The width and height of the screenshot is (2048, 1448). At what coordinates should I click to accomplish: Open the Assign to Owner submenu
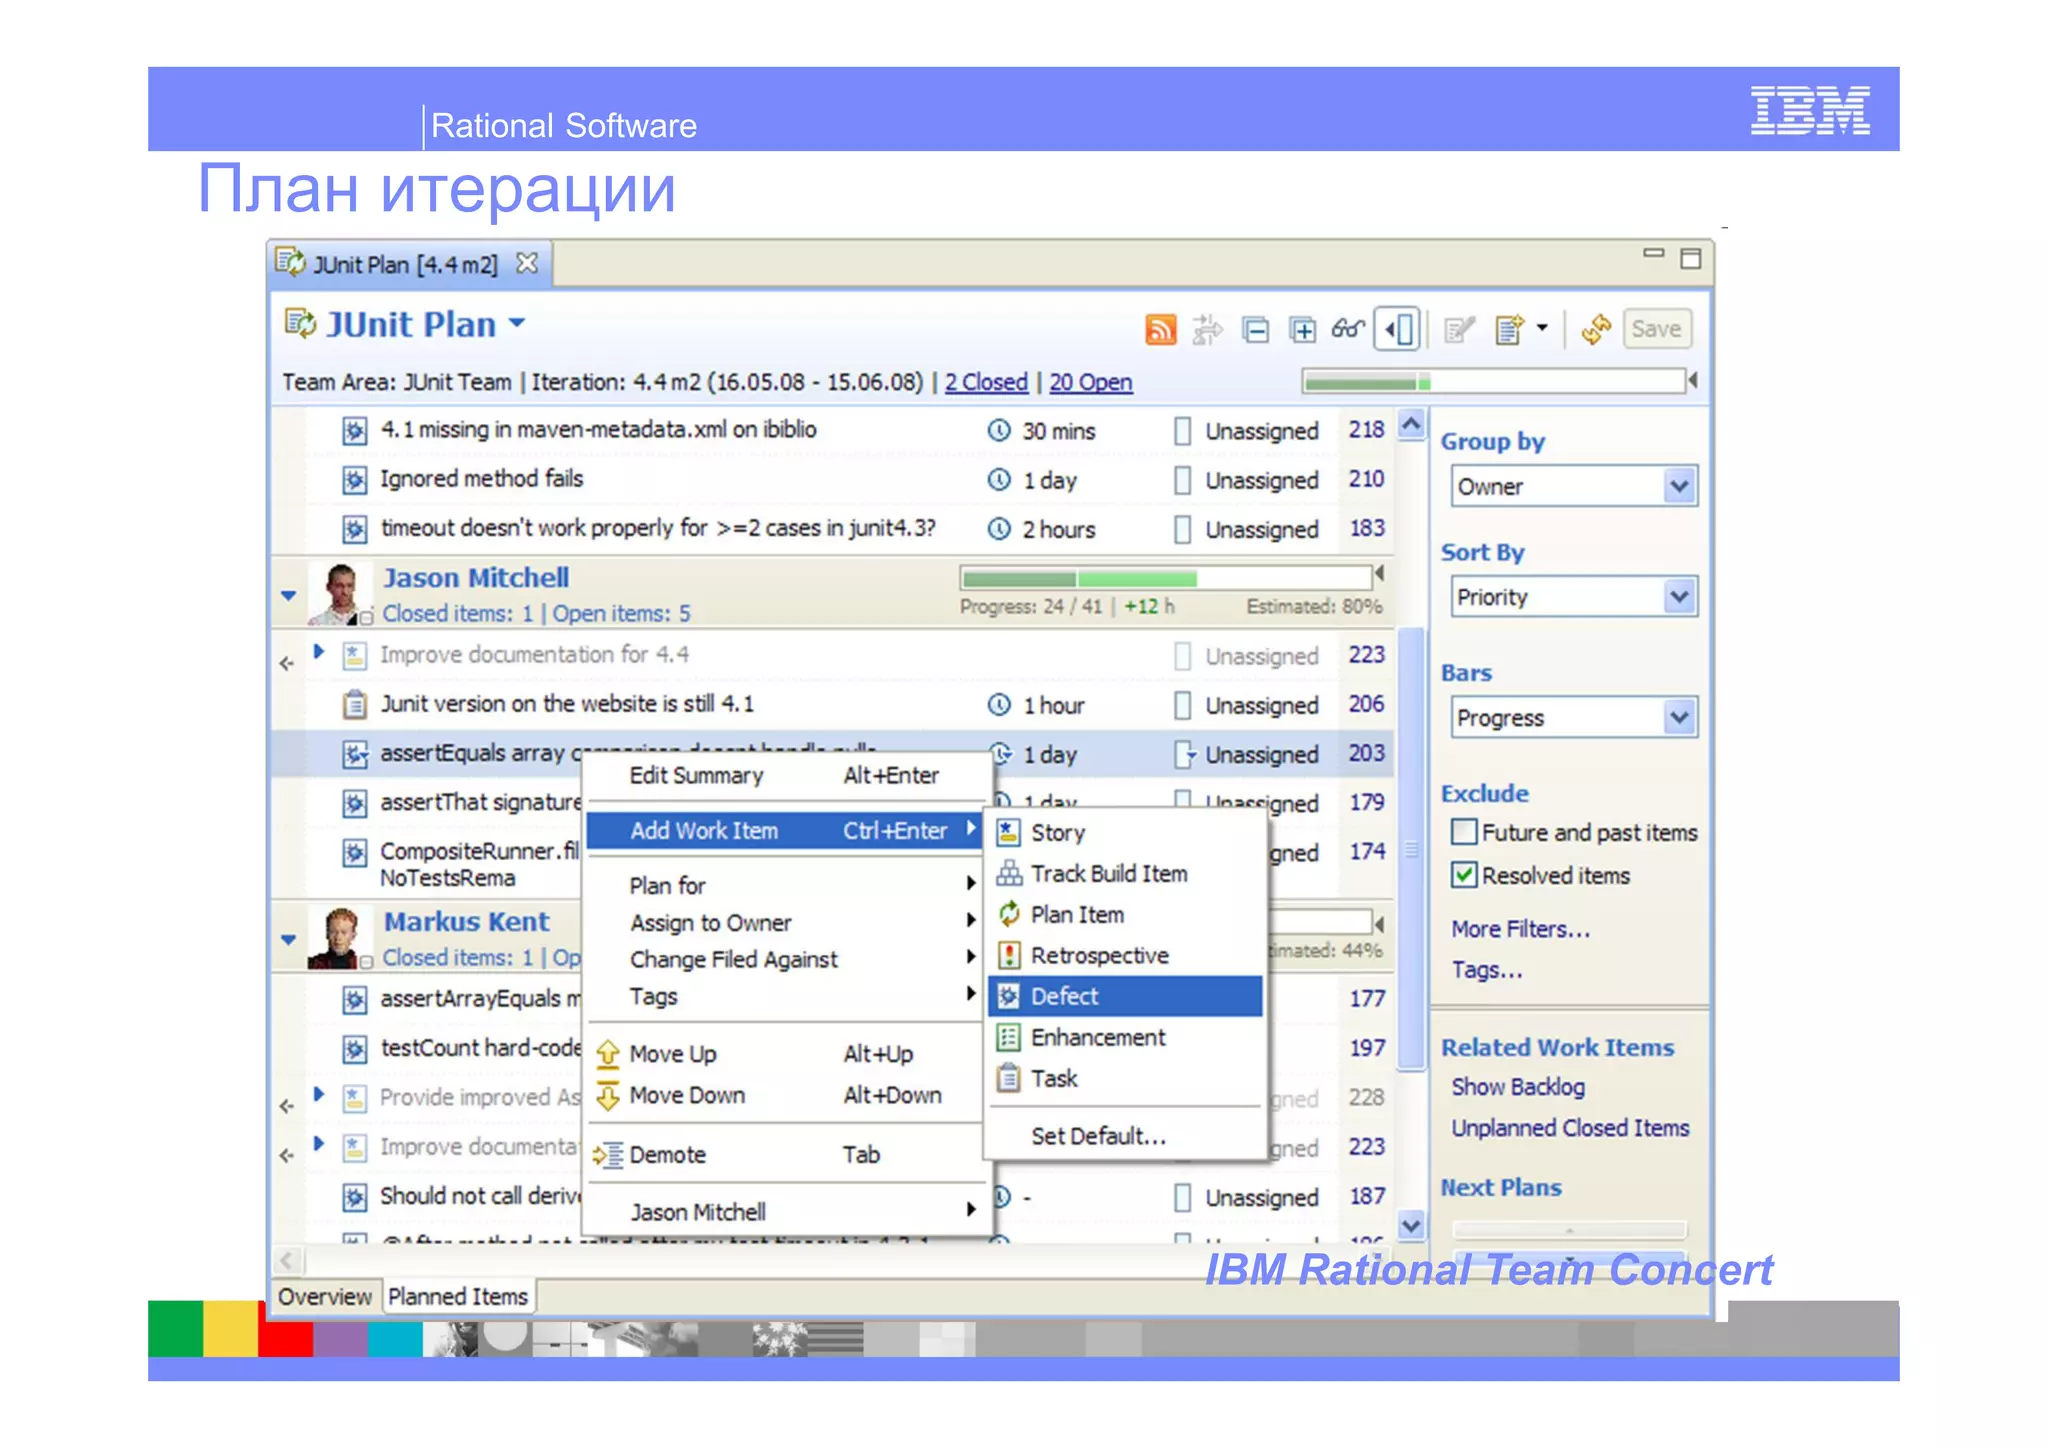[x=785, y=922]
